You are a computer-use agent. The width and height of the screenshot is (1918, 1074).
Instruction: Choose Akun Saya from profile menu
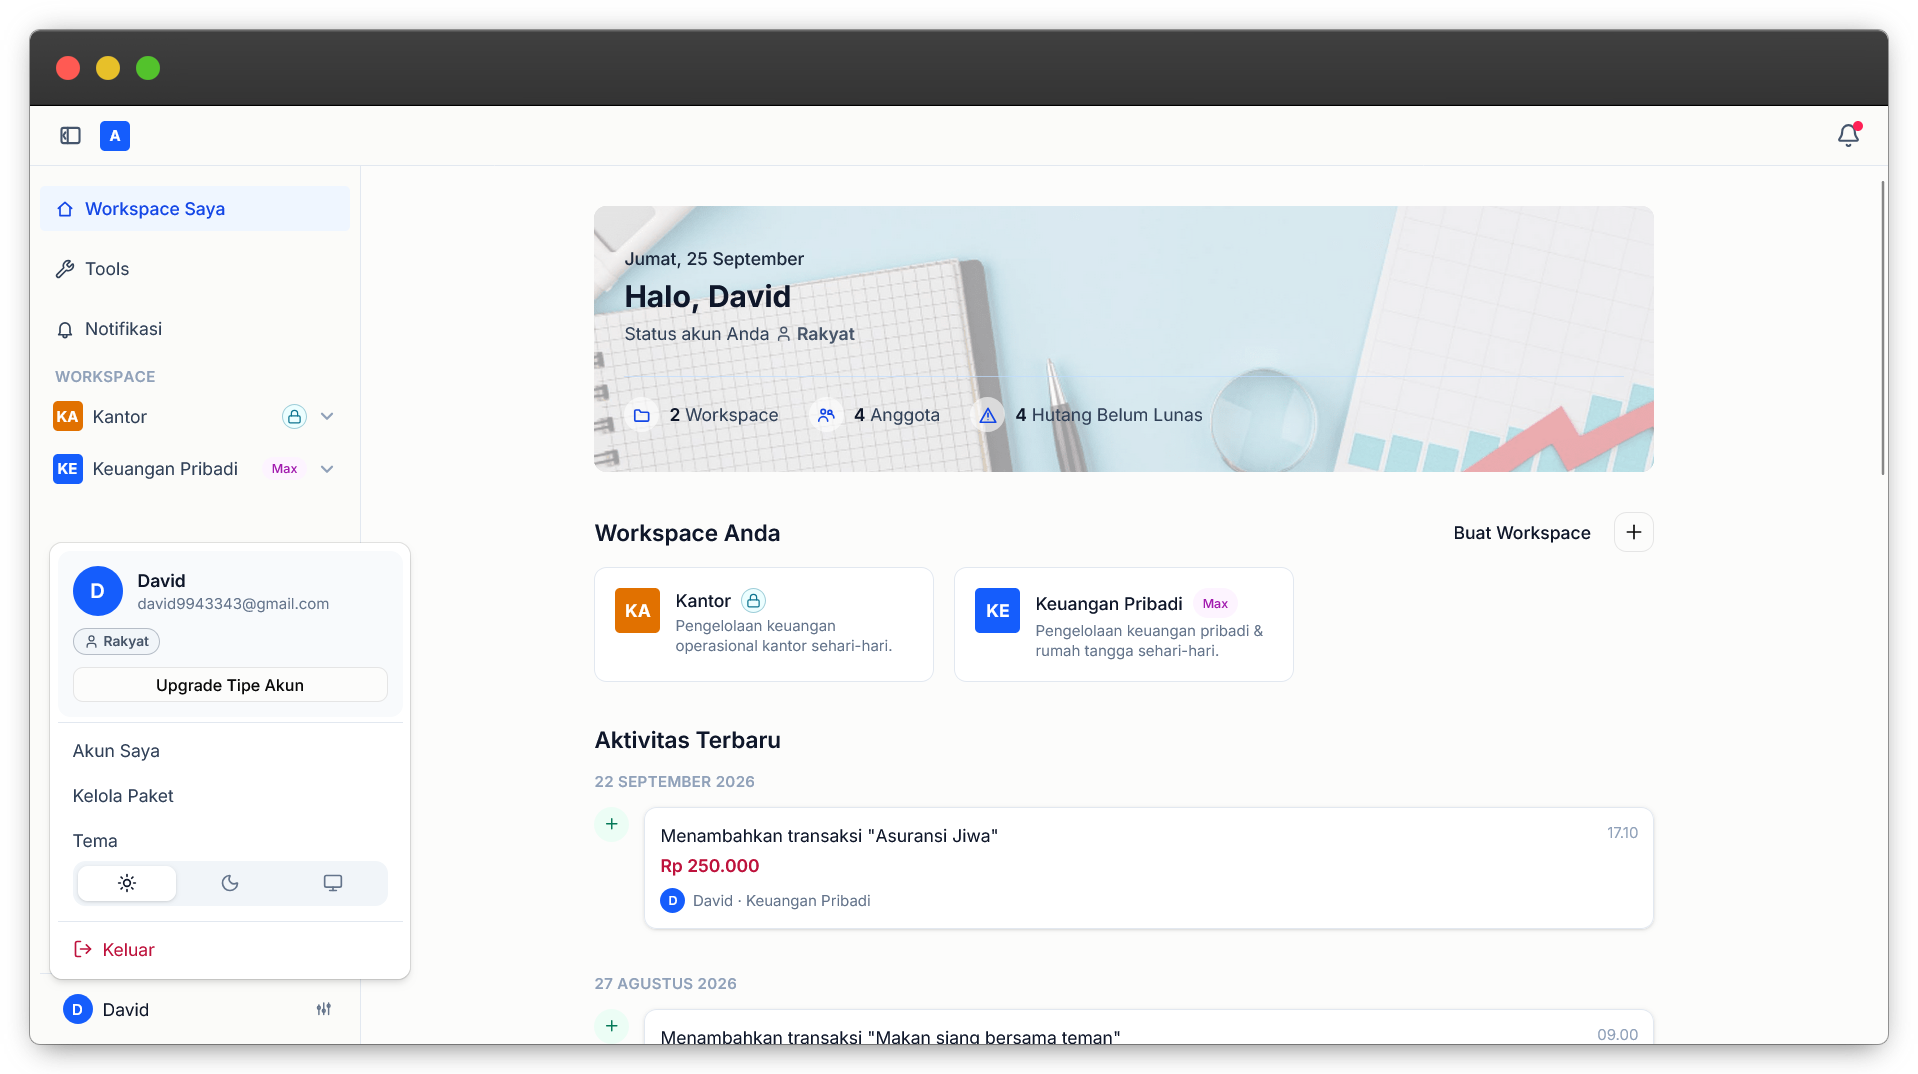[x=230, y=751]
